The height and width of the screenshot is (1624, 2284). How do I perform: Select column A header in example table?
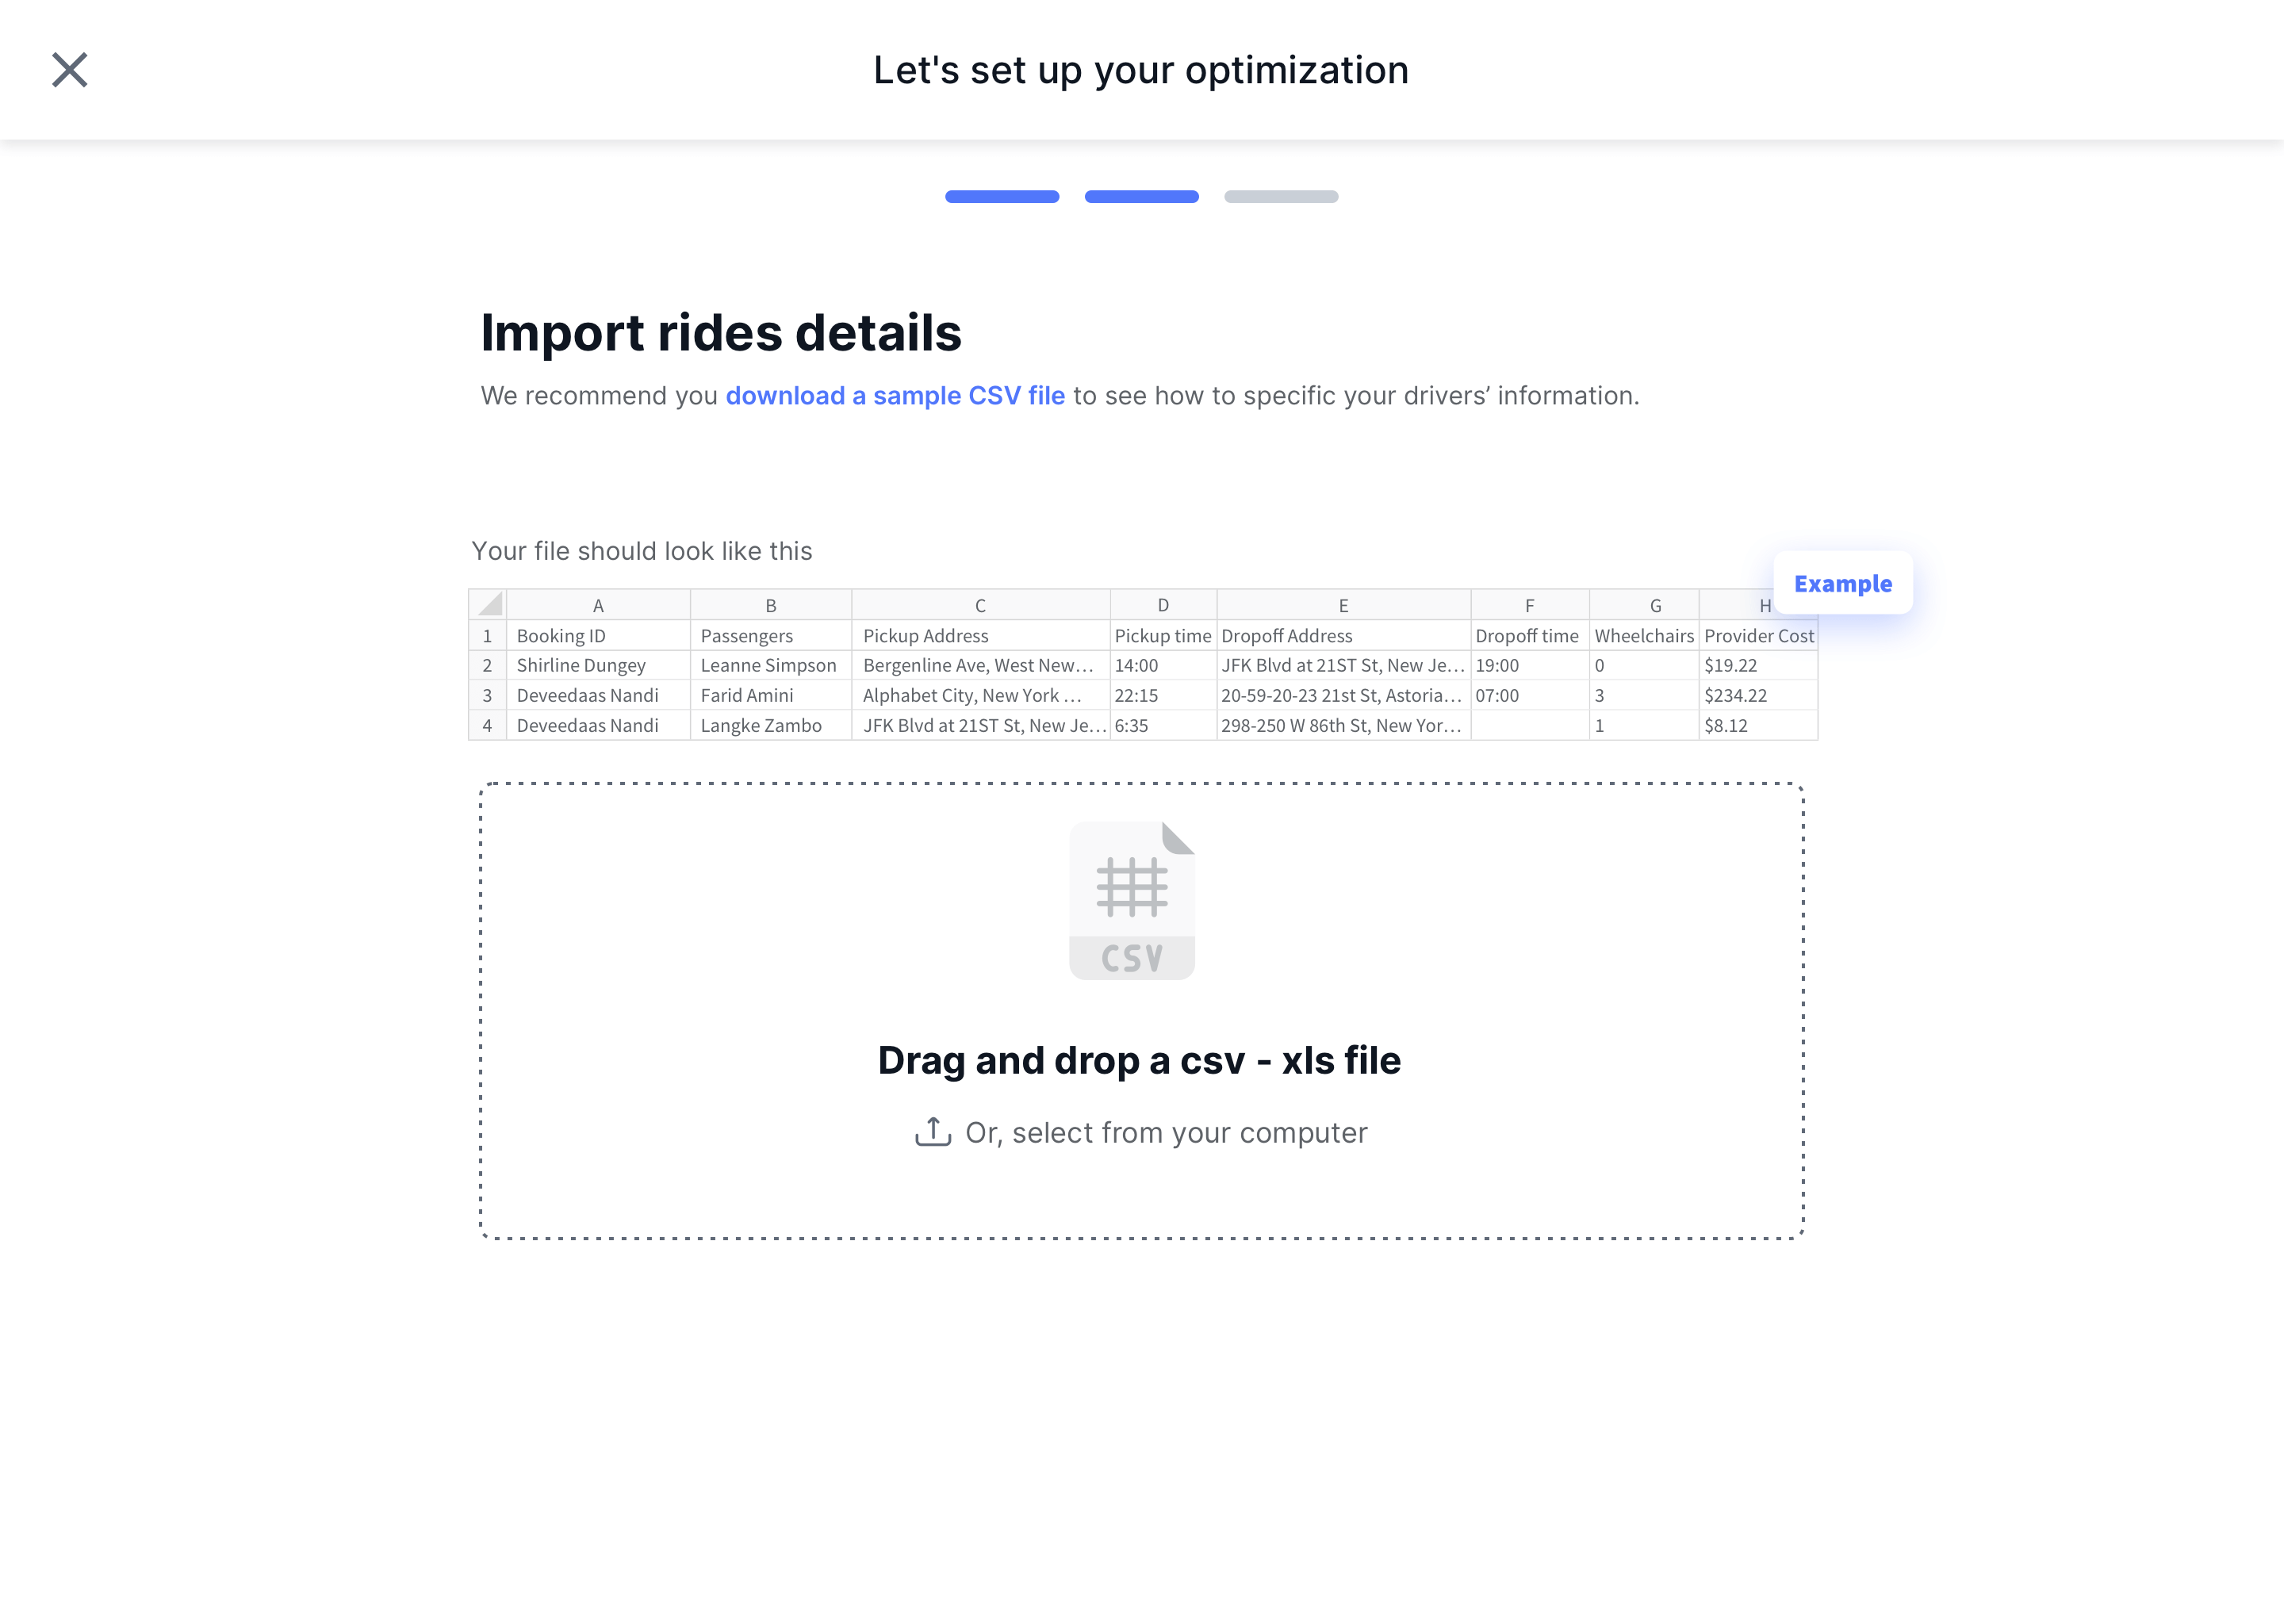point(598,606)
